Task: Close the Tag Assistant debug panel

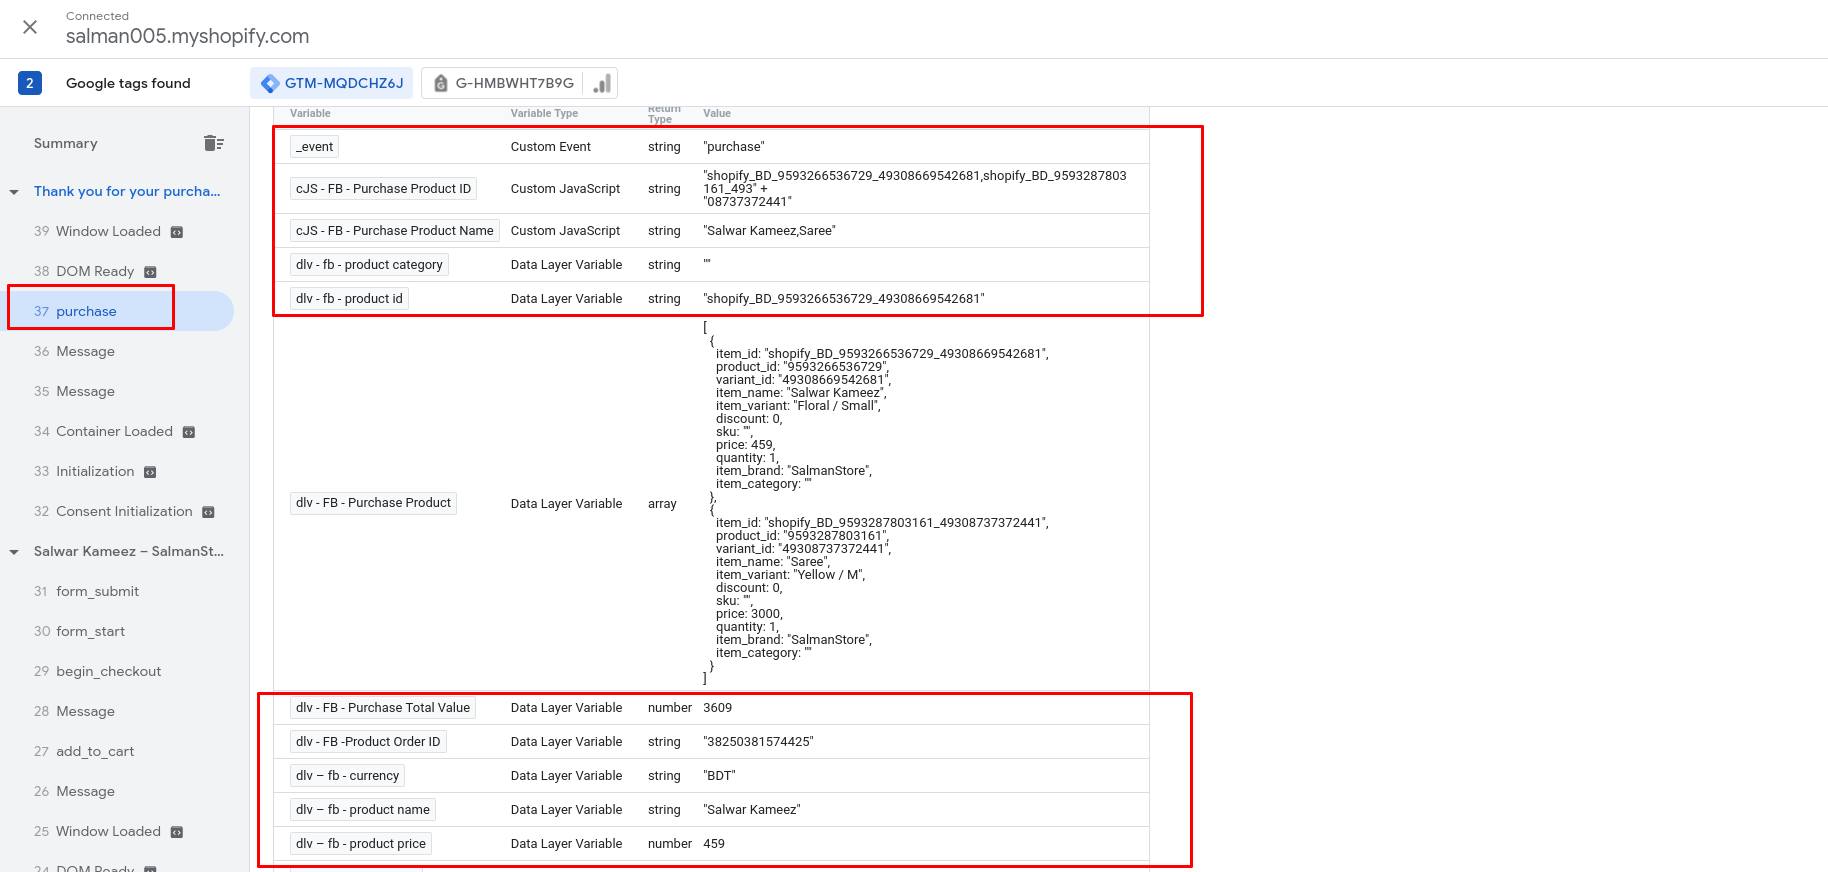Action: pos(30,27)
